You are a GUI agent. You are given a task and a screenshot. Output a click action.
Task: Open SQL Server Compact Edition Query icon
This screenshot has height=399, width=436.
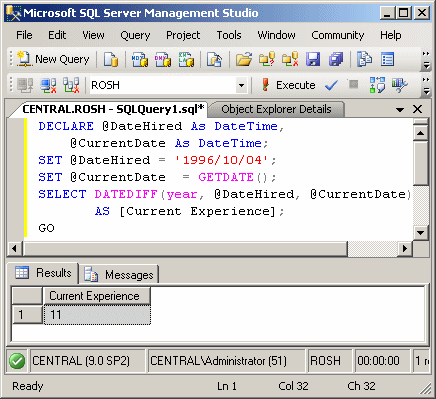[x=214, y=59]
